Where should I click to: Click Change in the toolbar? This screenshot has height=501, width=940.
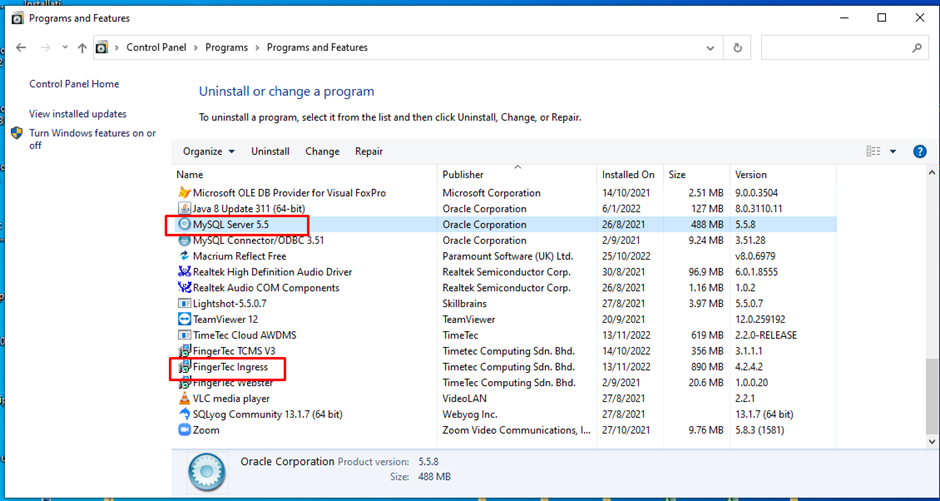tap(322, 152)
